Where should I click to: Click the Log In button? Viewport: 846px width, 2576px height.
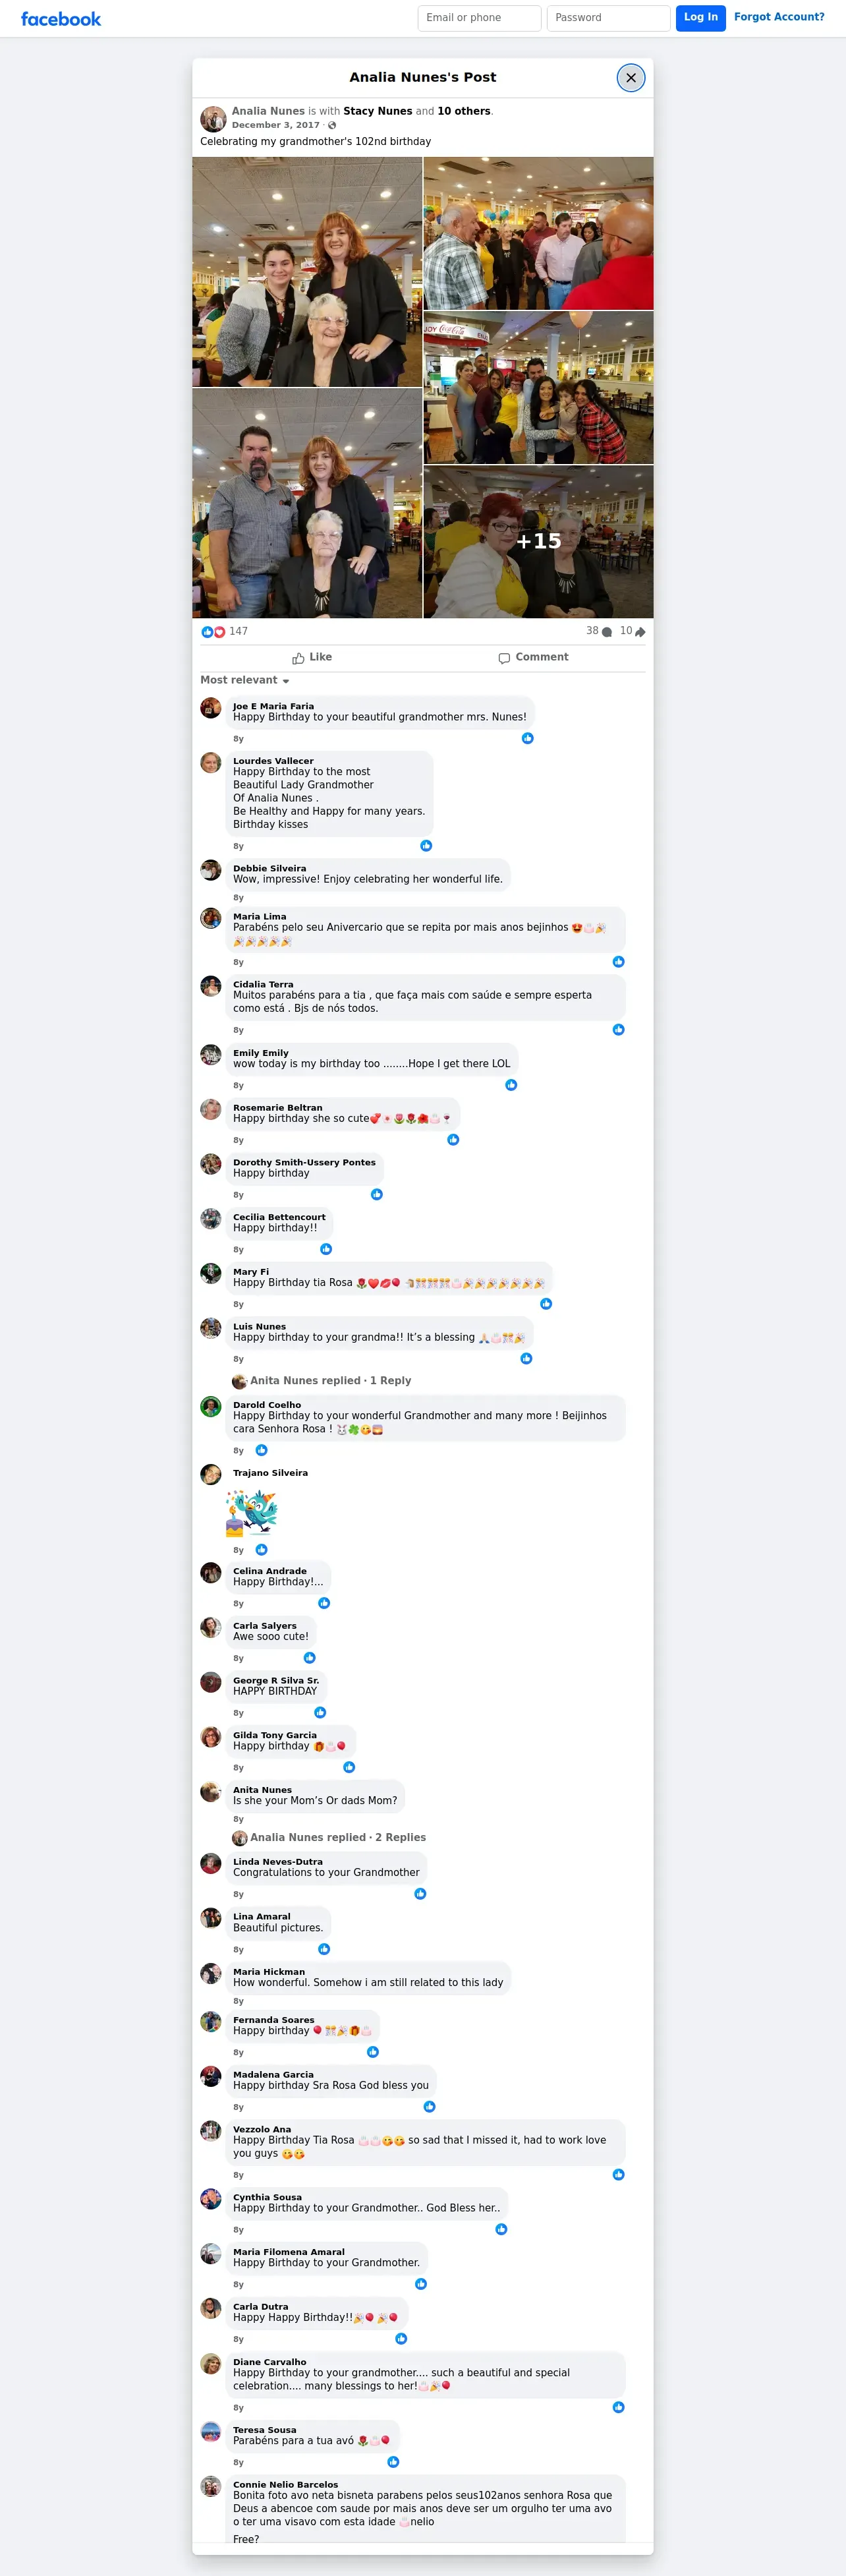point(701,18)
